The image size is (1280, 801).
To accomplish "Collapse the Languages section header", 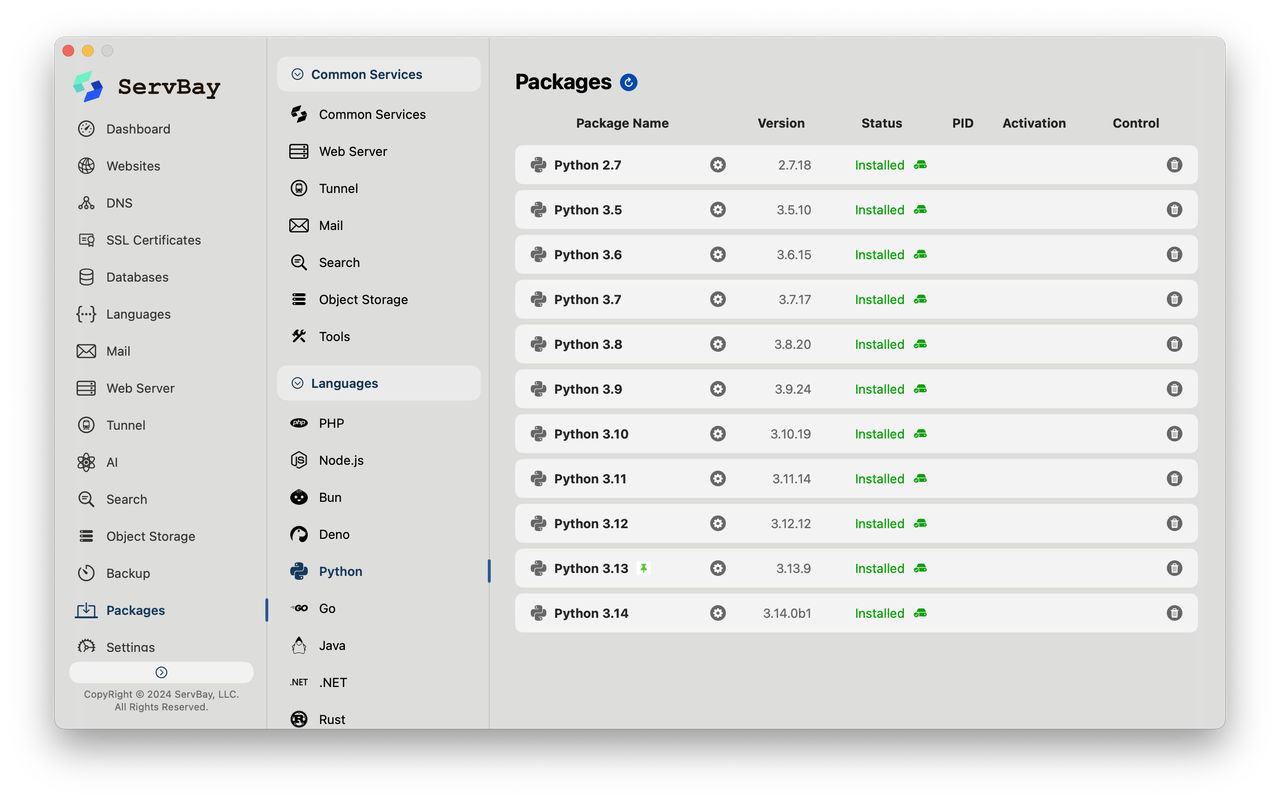I will [297, 383].
